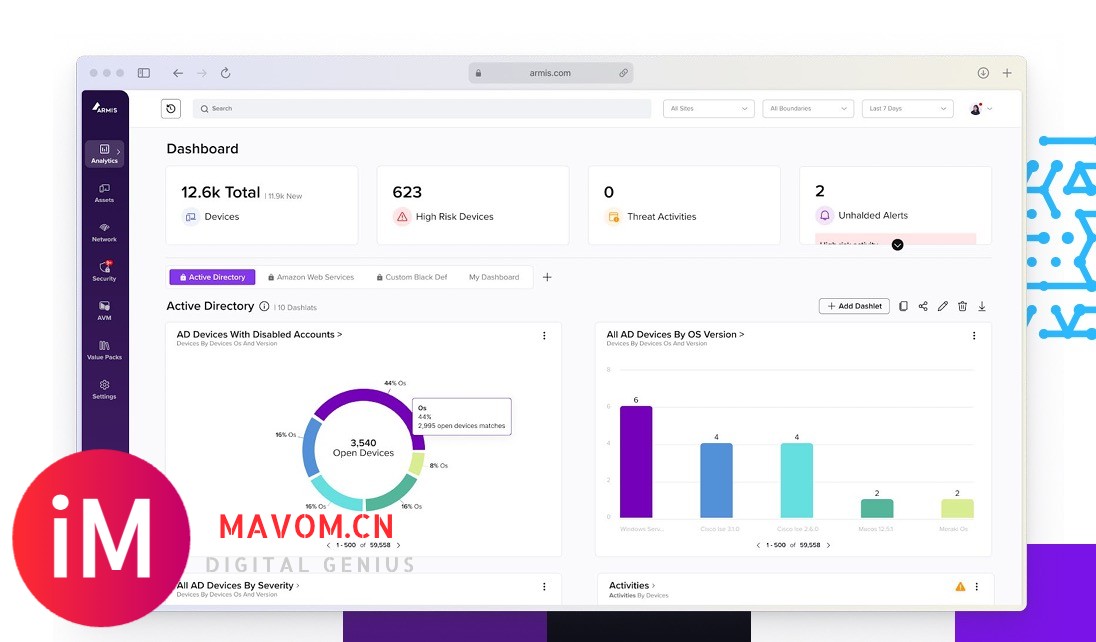Click the High Risk Devices card
The image size is (1096, 642).
(472, 205)
